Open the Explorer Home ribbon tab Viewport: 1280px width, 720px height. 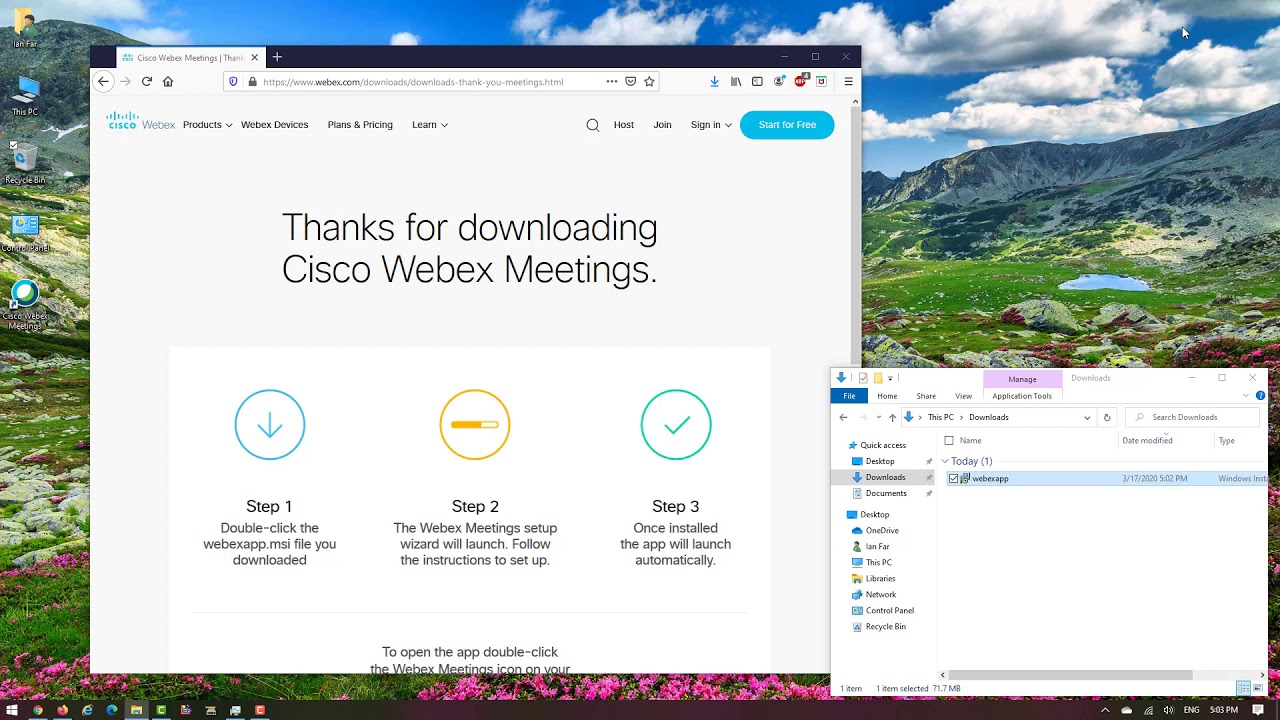(887, 396)
